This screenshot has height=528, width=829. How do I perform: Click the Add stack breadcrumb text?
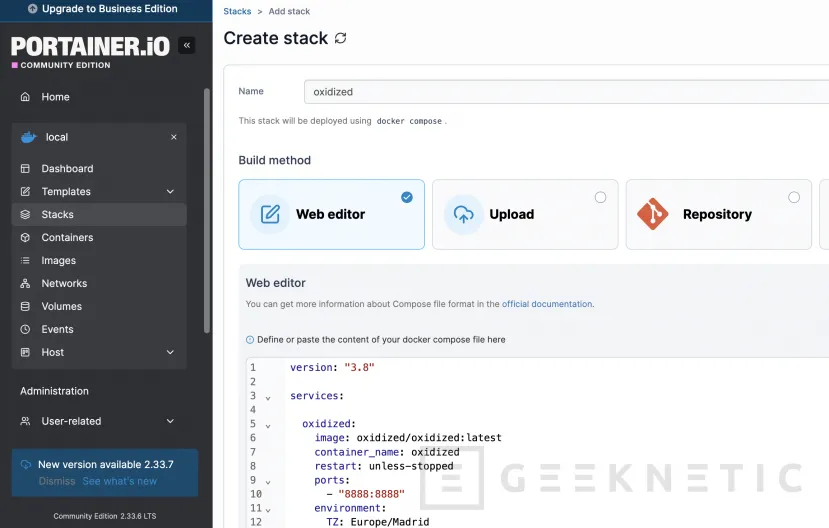point(289,11)
